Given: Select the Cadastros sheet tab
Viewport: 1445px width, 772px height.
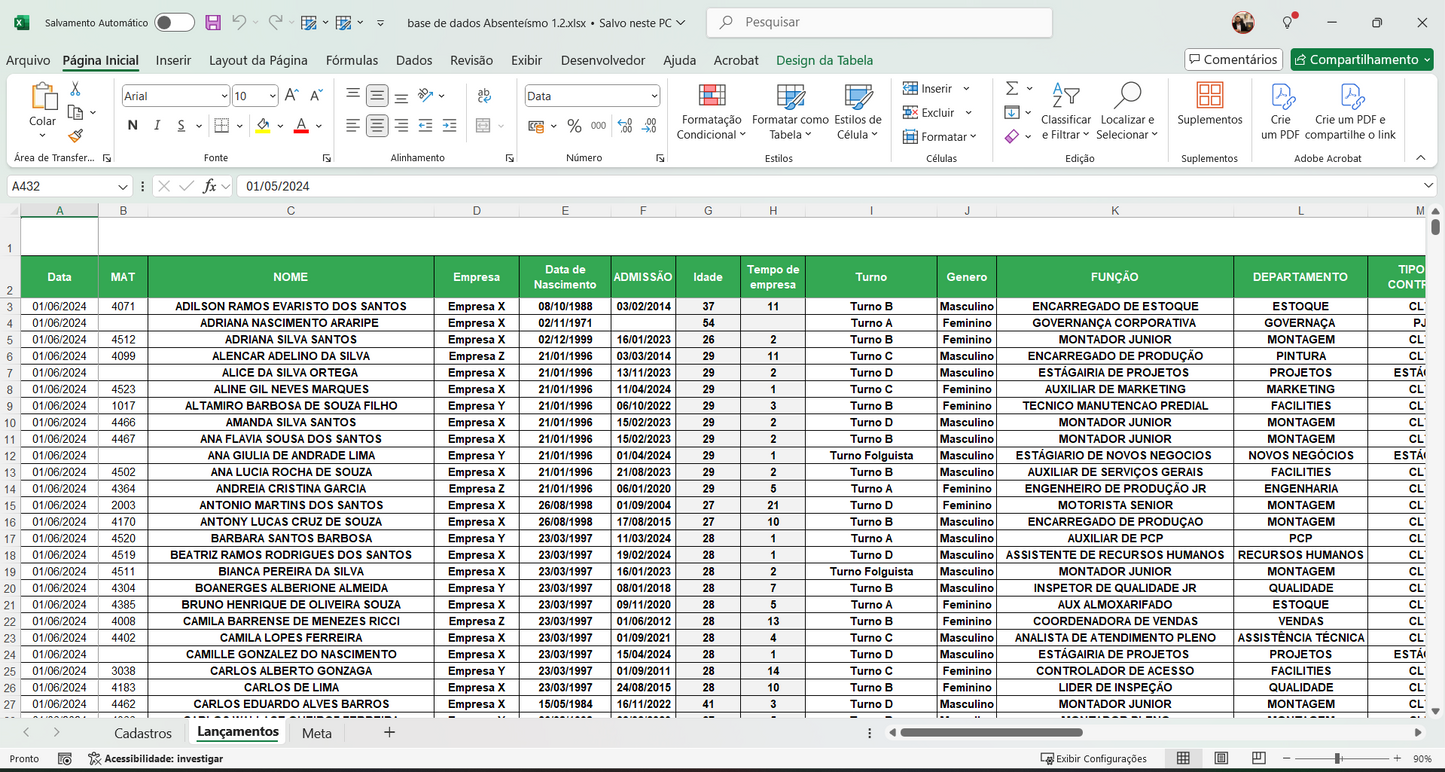Looking at the screenshot, I should point(143,733).
